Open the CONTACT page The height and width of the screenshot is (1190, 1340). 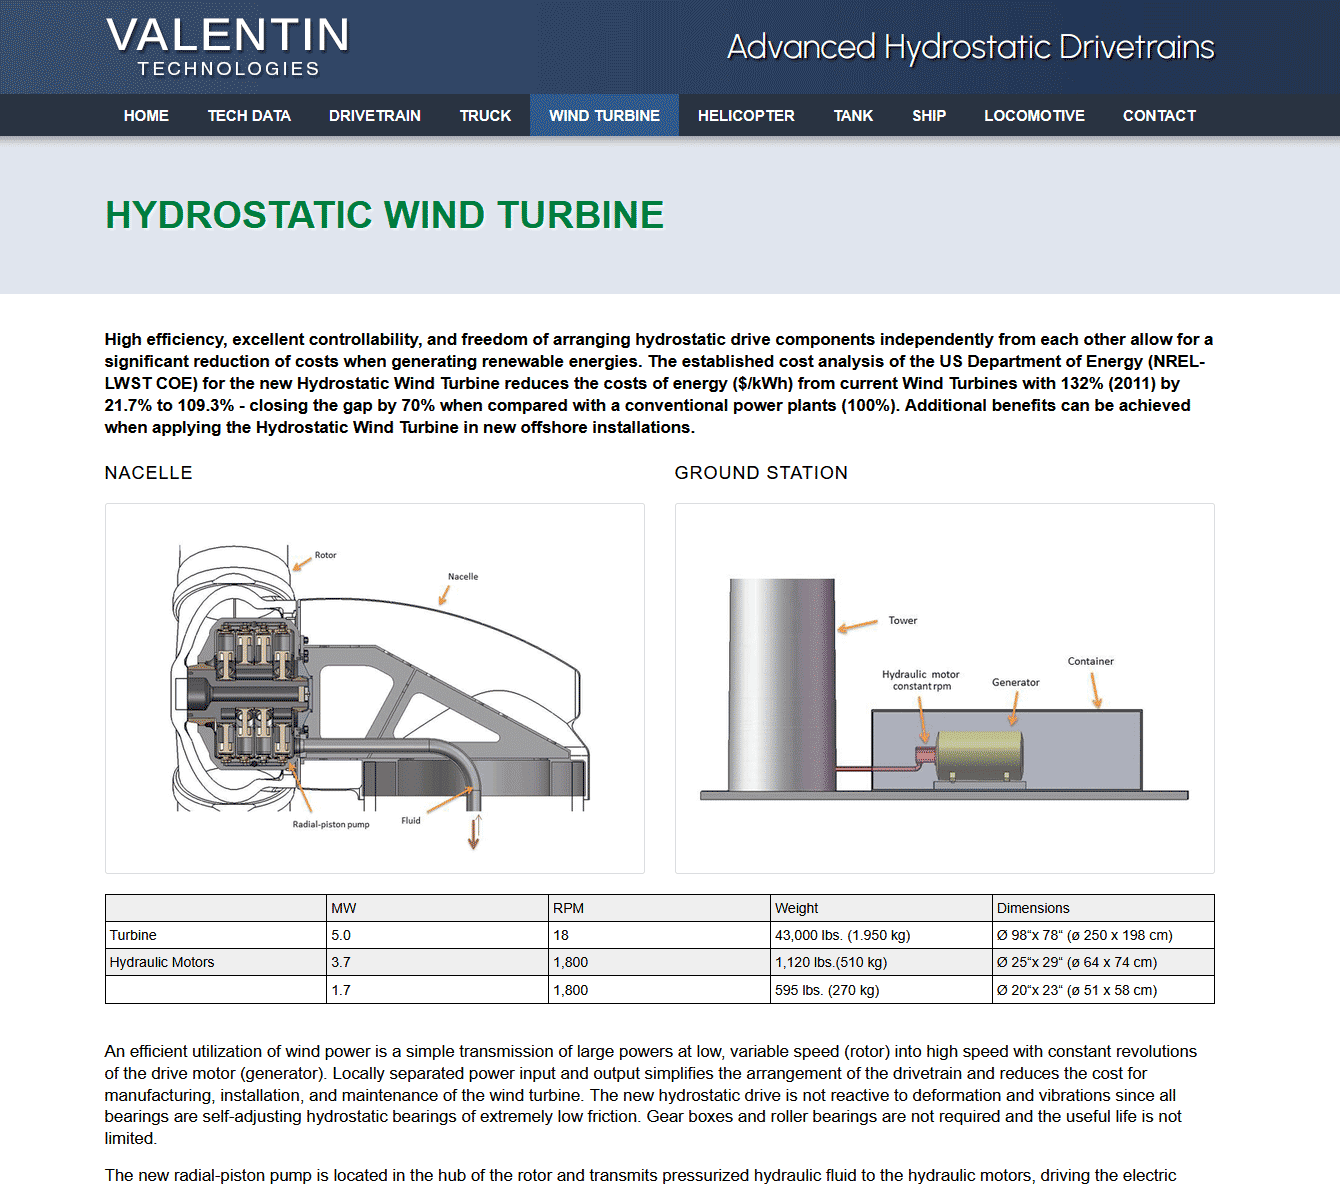pos(1159,115)
